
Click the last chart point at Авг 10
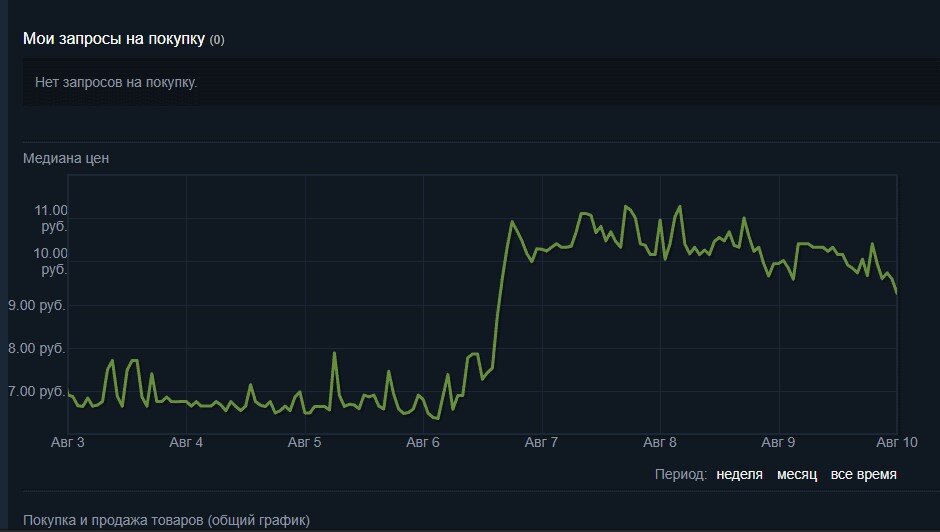click(896, 293)
